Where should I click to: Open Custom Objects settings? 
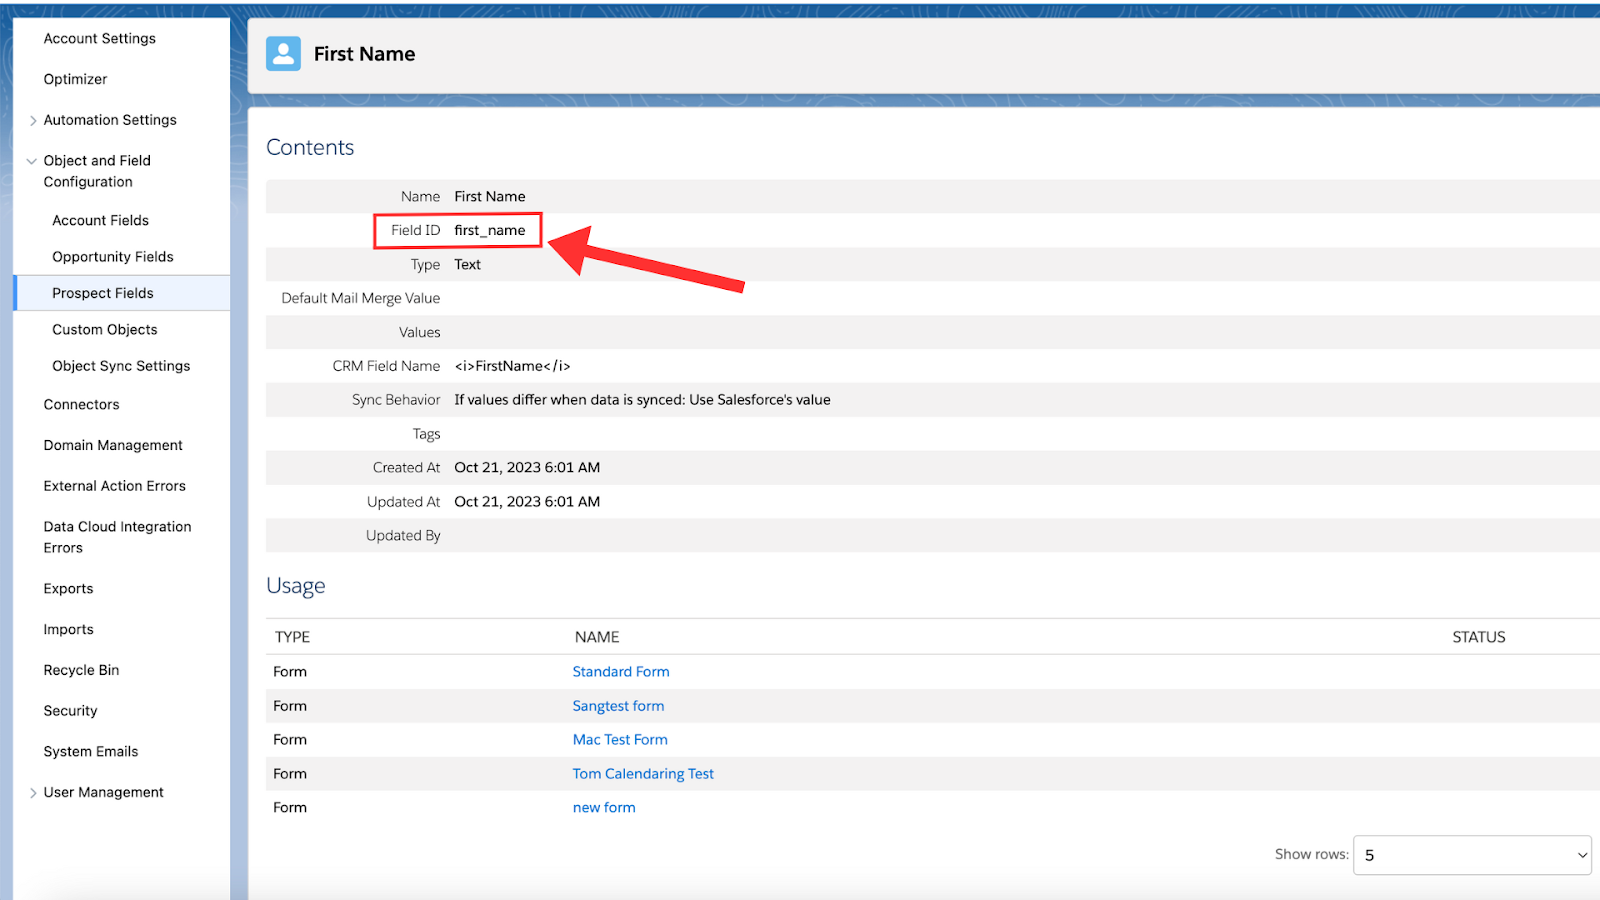point(104,329)
